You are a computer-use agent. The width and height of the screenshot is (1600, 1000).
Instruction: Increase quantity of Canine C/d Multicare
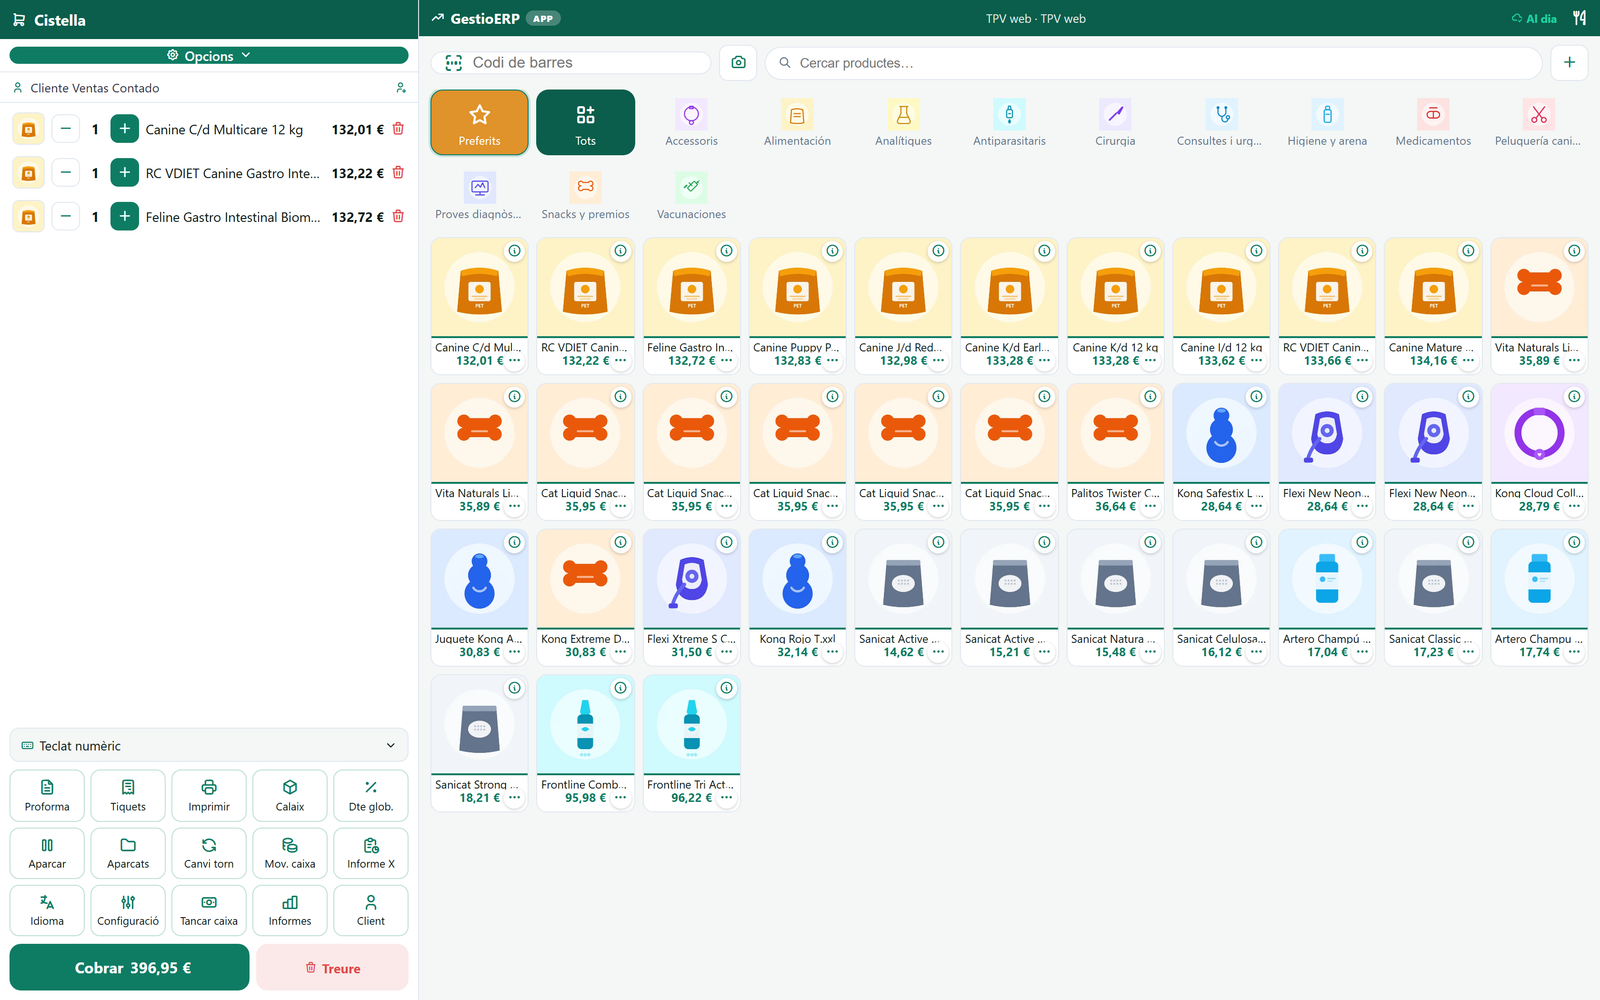(125, 129)
